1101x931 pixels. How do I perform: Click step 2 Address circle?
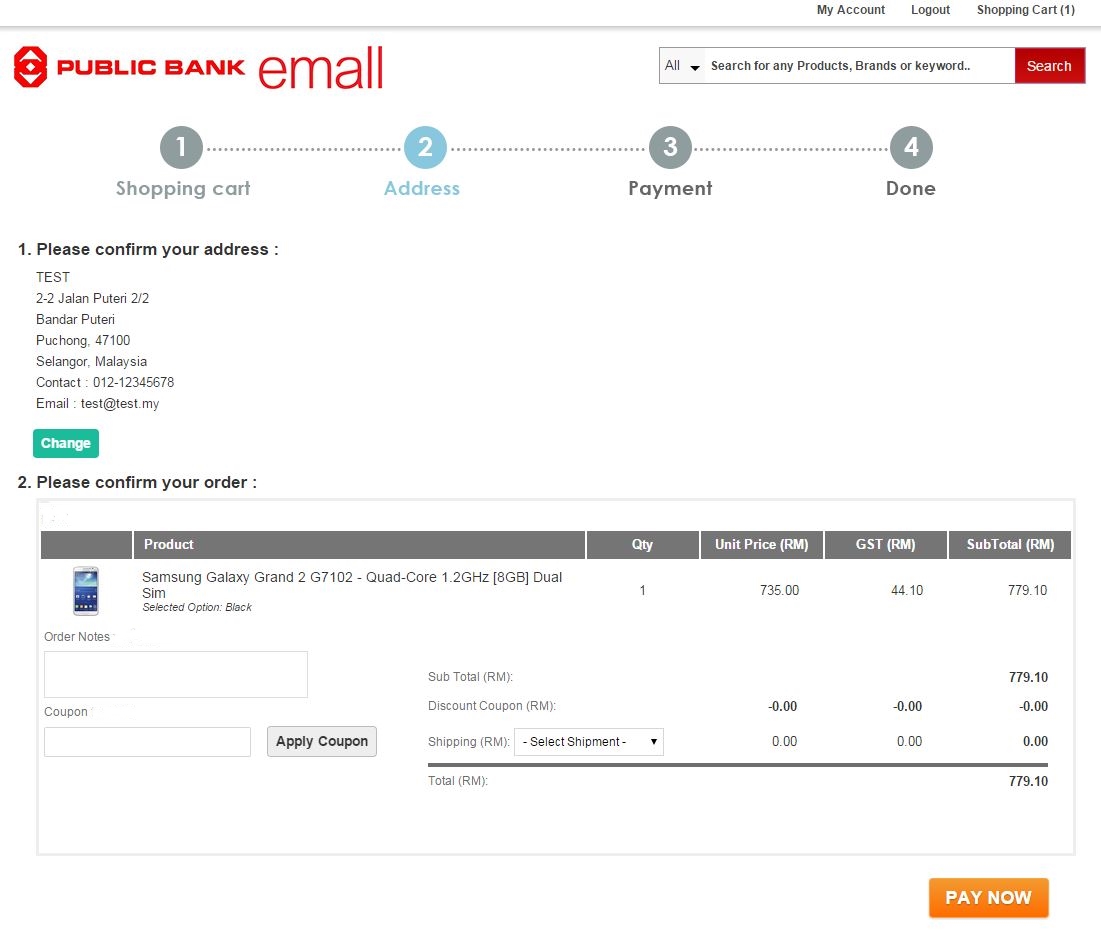coord(425,147)
